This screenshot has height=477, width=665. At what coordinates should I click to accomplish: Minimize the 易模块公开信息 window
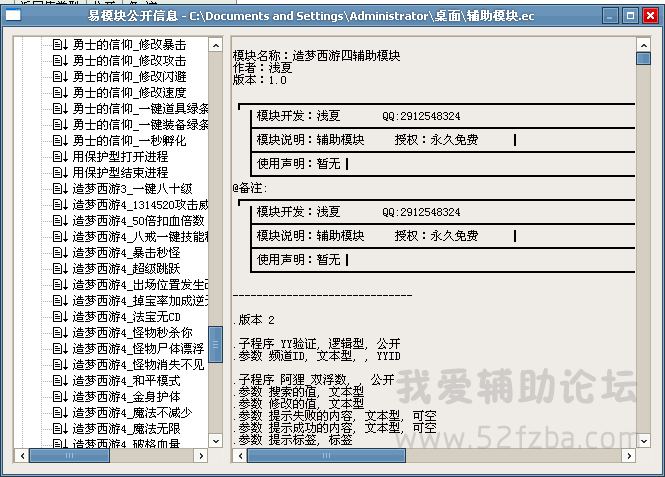click(x=610, y=16)
